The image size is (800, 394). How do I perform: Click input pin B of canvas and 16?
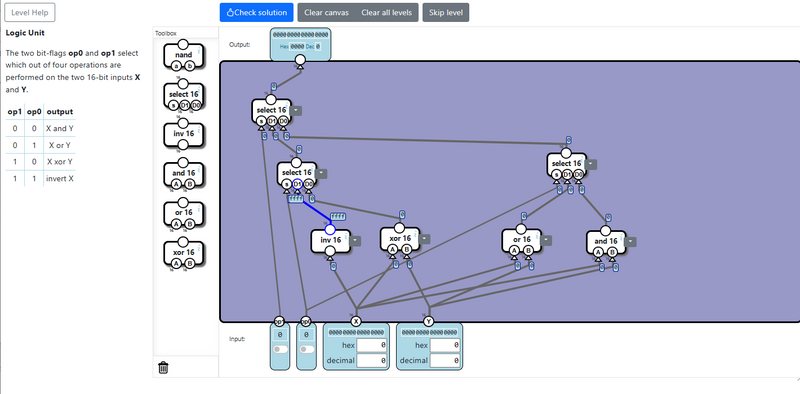click(612, 252)
